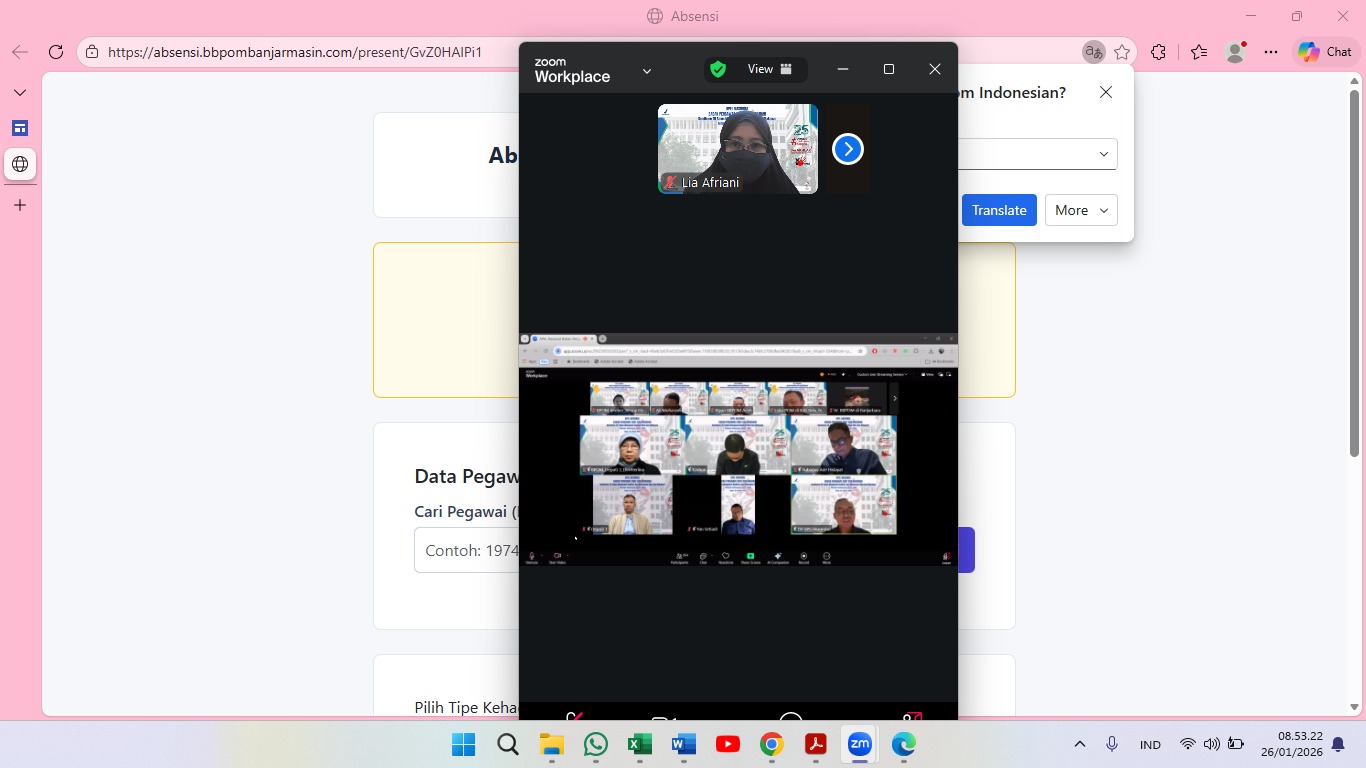Select the Absensi globe tab in sidebar

20,164
